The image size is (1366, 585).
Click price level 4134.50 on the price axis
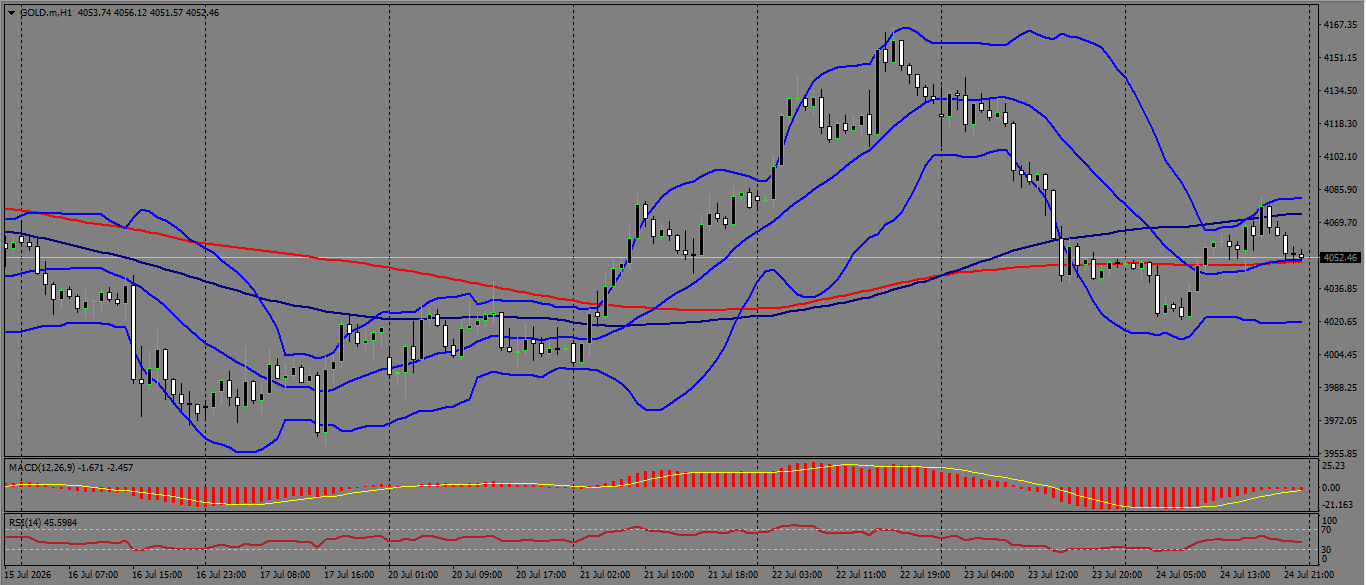point(1338,91)
